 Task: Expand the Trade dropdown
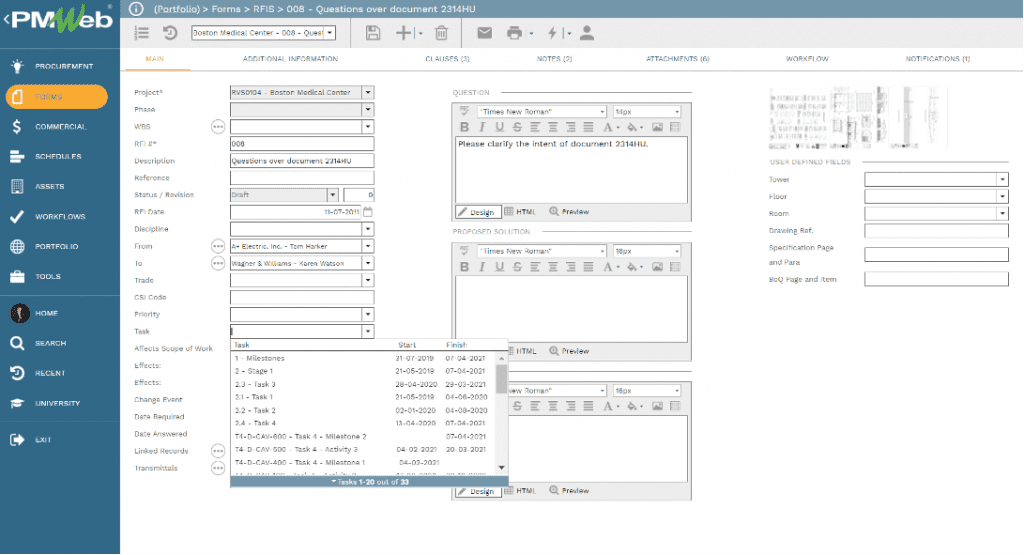pos(368,280)
